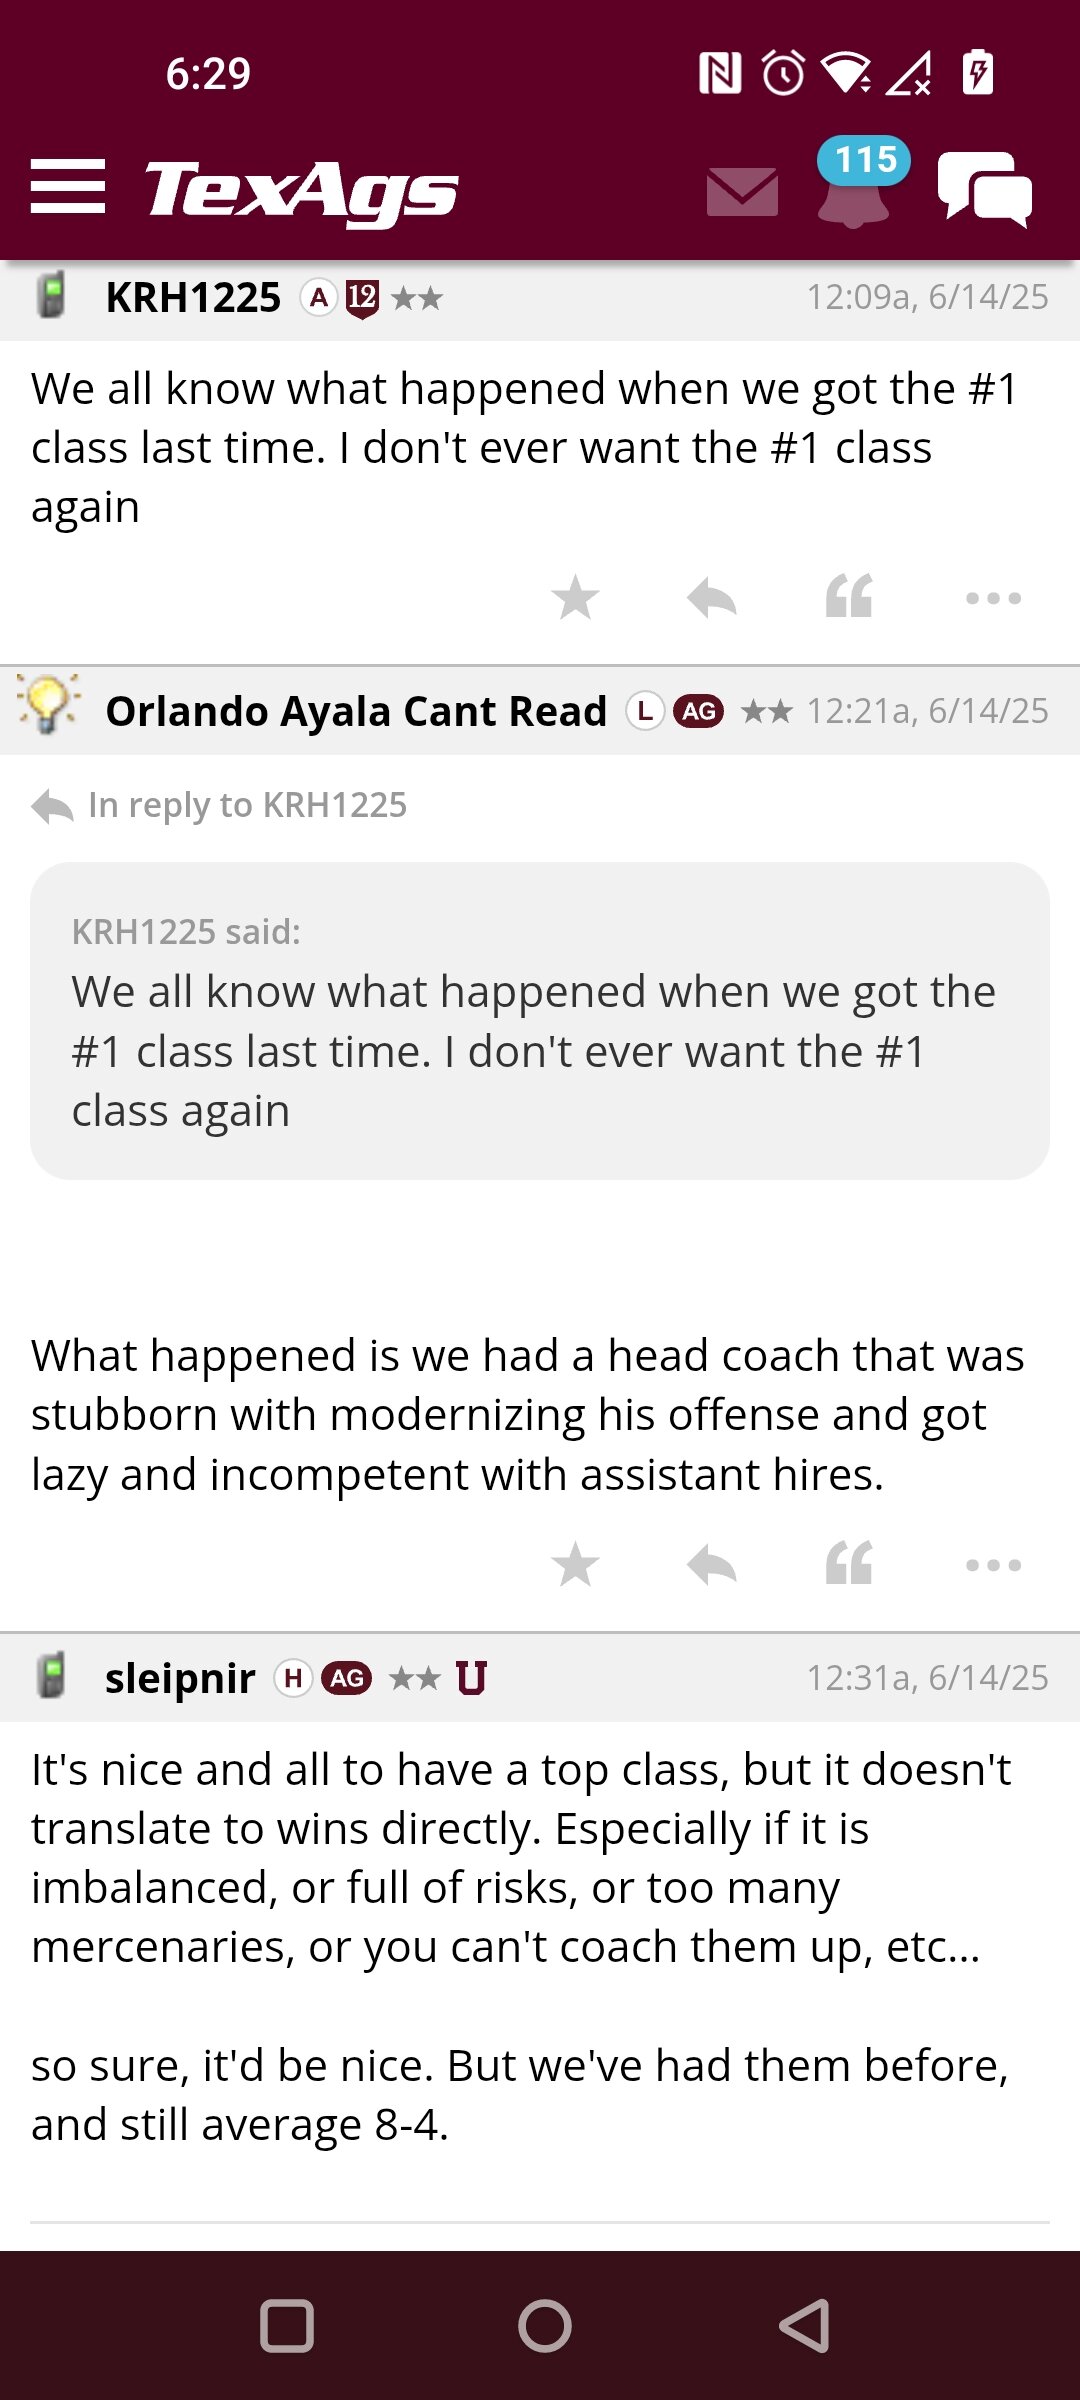Tap the Android back button
This screenshot has height=2400, width=1080.
tap(805, 2326)
